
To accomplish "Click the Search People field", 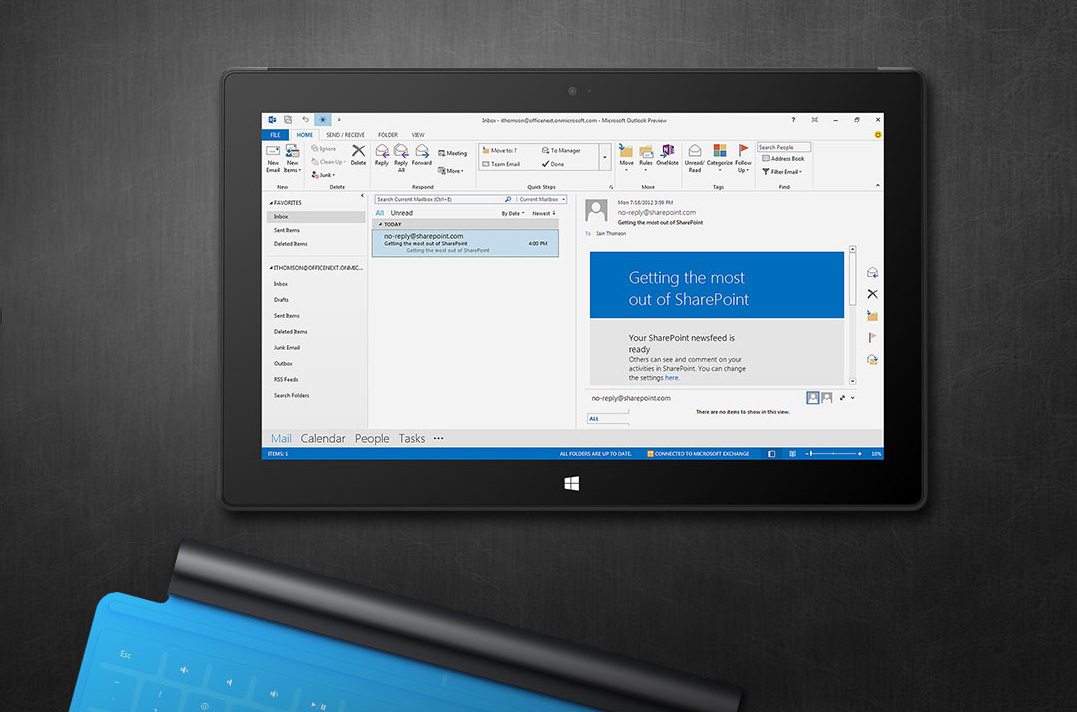I will click(x=784, y=147).
